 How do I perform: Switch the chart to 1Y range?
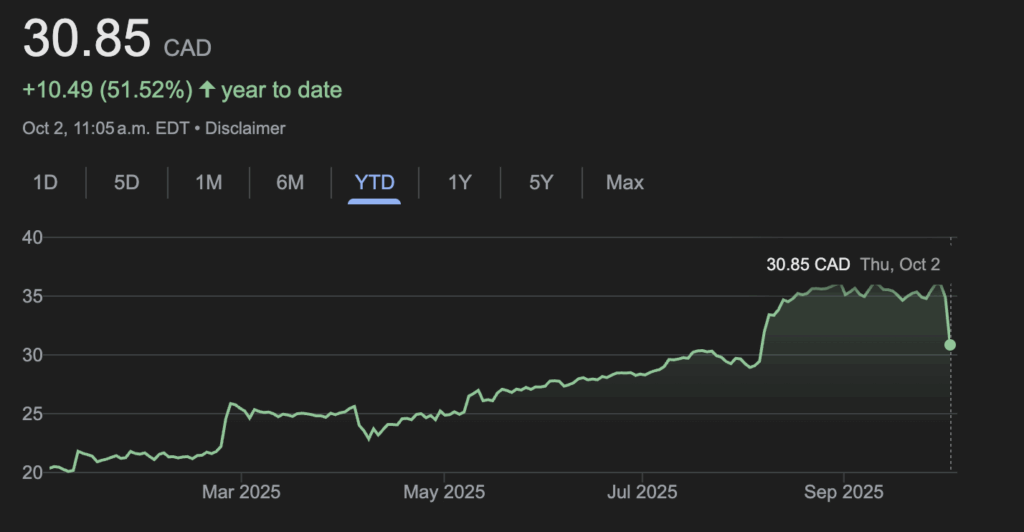pos(459,183)
